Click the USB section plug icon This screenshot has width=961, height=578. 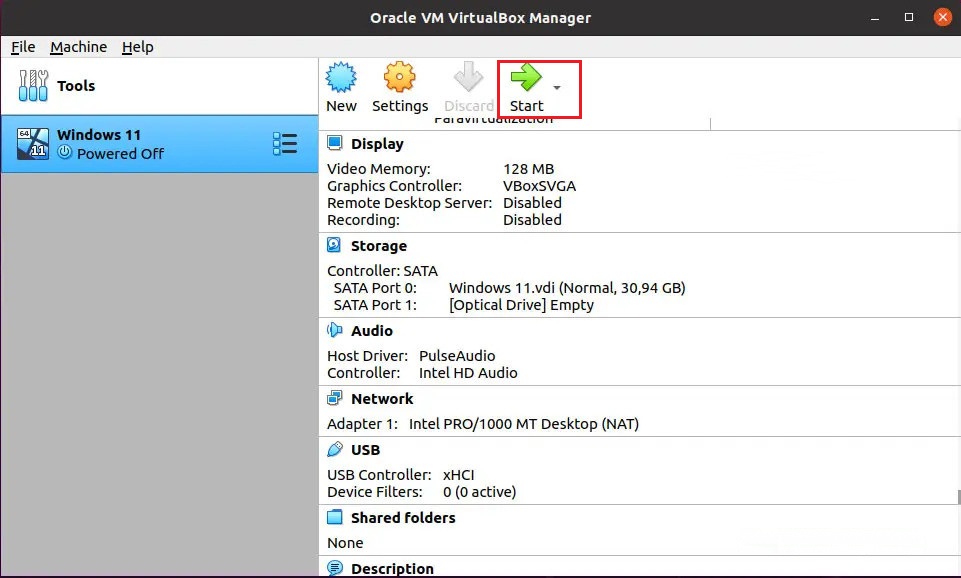point(335,450)
